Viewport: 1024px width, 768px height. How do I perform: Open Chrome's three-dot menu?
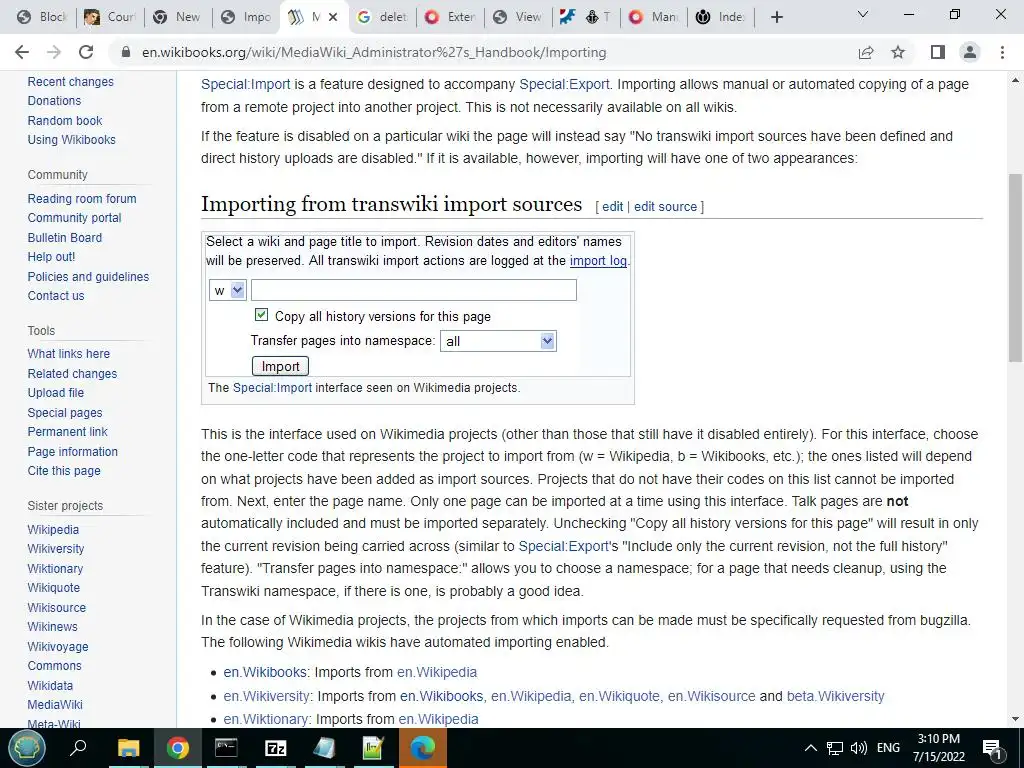pyautogui.click(x=1002, y=52)
